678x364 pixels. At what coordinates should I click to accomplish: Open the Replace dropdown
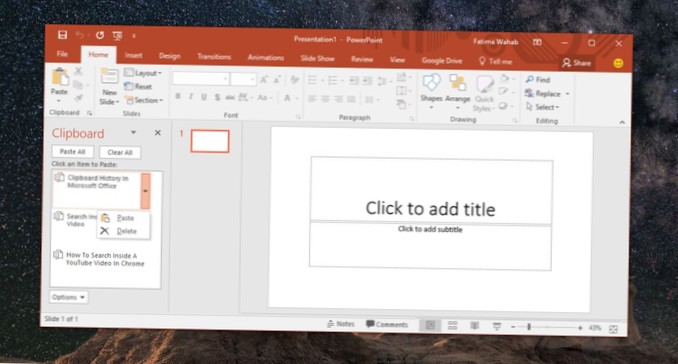click(567, 94)
